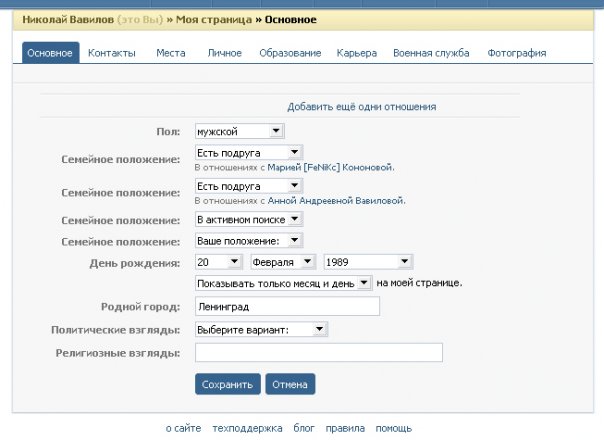Screen dimensions: 604x440
Task: Focus the Религиозные взгляды text field
Action: pos(318,352)
